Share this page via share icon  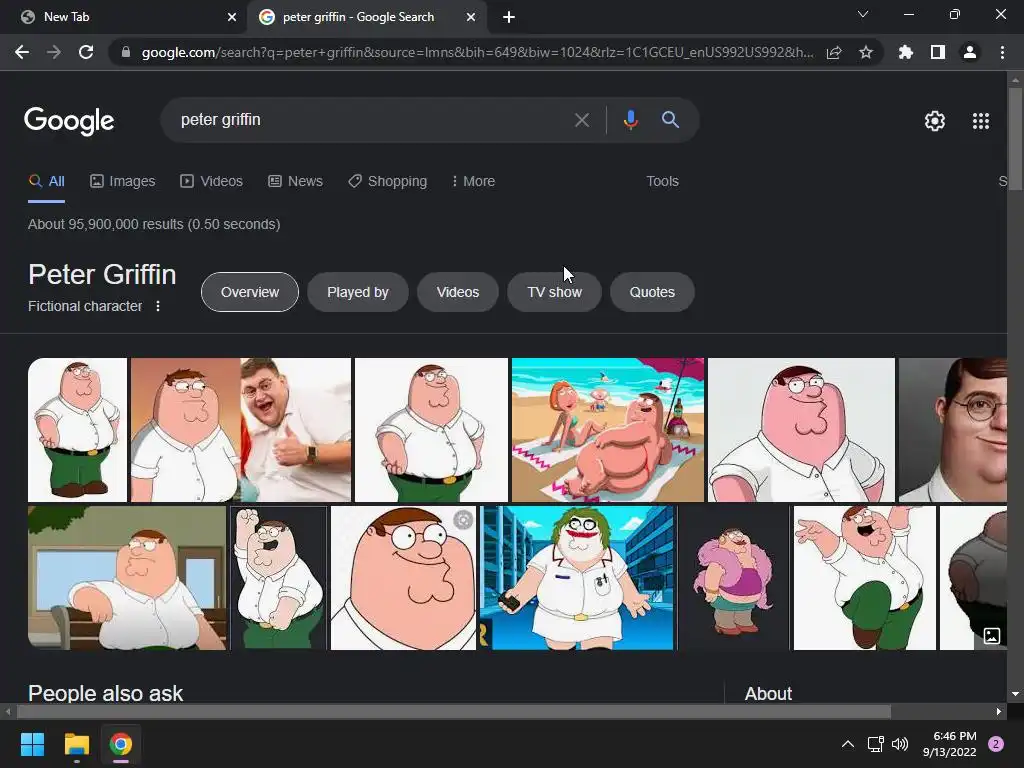click(x=834, y=52)
